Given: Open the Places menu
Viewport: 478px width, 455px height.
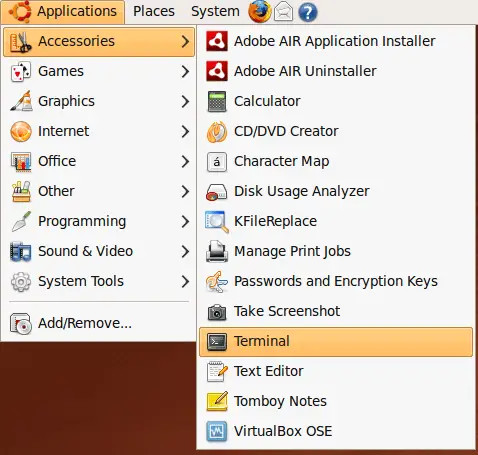Looking at the screenshot, I should (x=154, y=12).
